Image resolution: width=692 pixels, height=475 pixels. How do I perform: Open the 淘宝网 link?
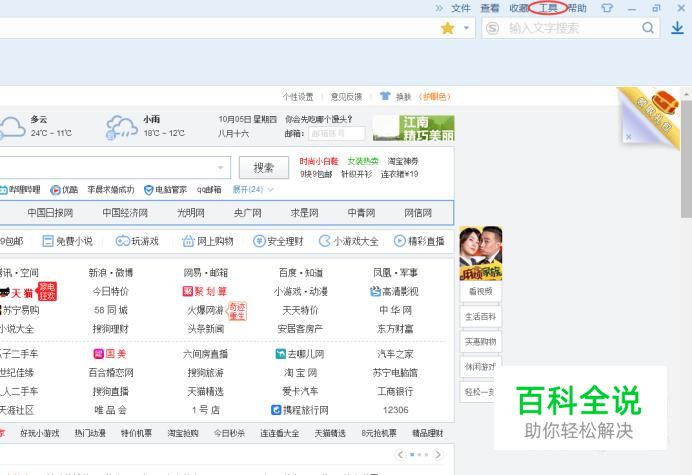coord(301,373)
